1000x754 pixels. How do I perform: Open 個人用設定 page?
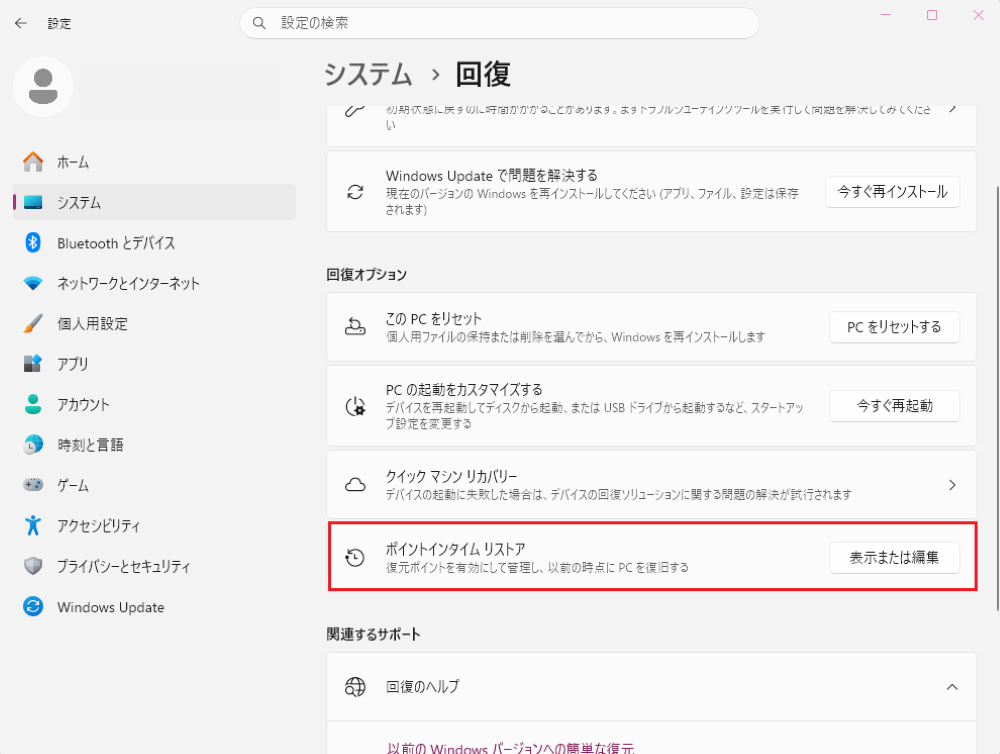pos(154,323)
